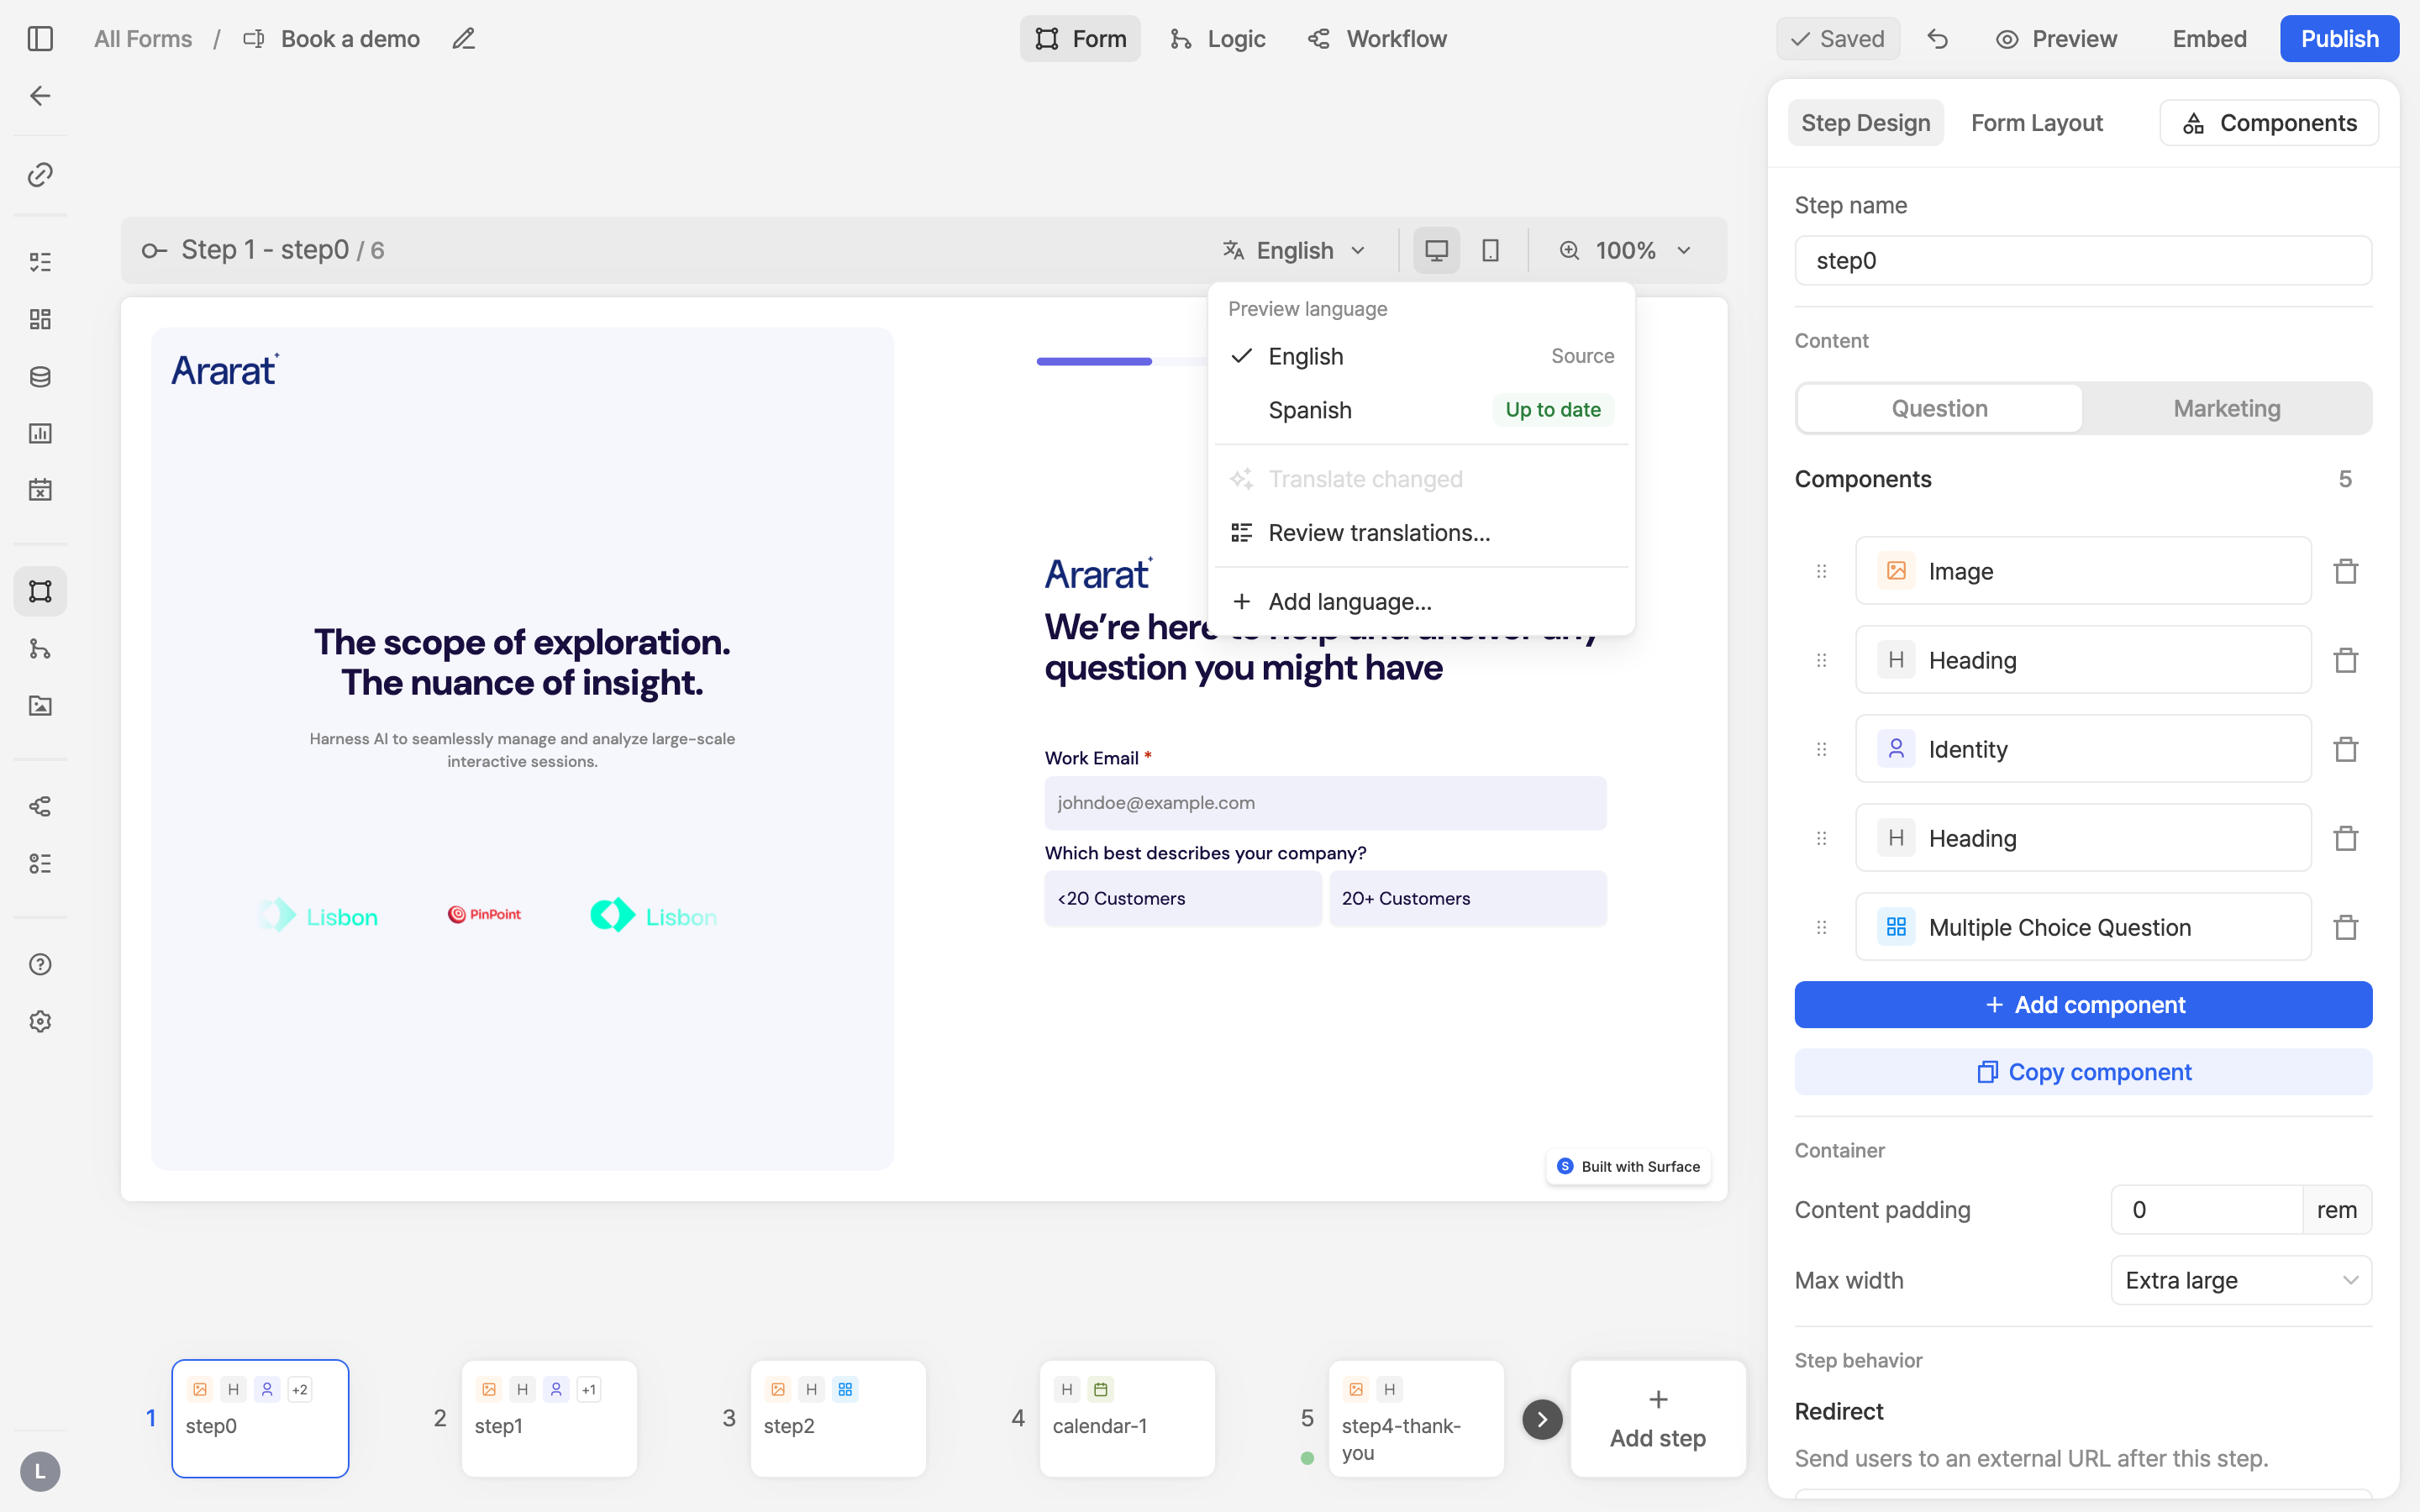Open the Max width Extra large dropdown

tap(2241, 1280)
